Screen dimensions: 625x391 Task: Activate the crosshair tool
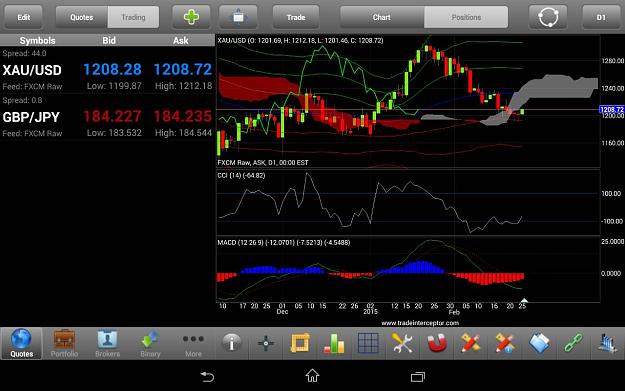pos(266,343)
